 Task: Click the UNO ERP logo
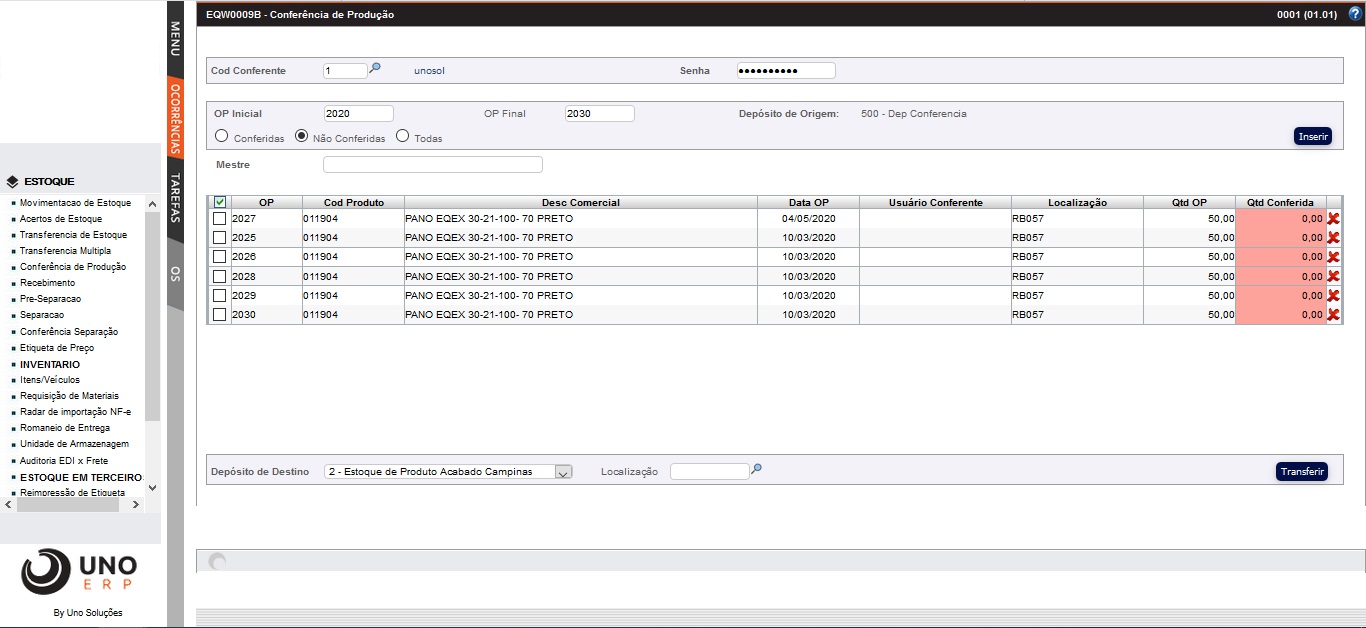coord(79,572)
